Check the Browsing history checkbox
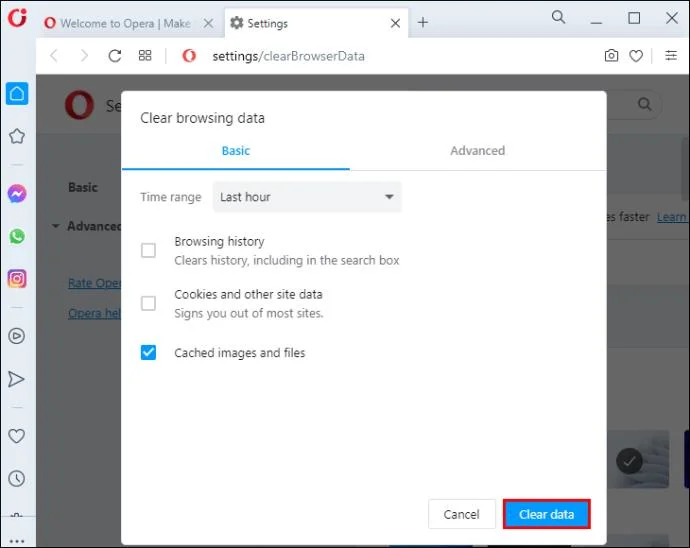This screenshot has width=690, height=548. (148, 250)
